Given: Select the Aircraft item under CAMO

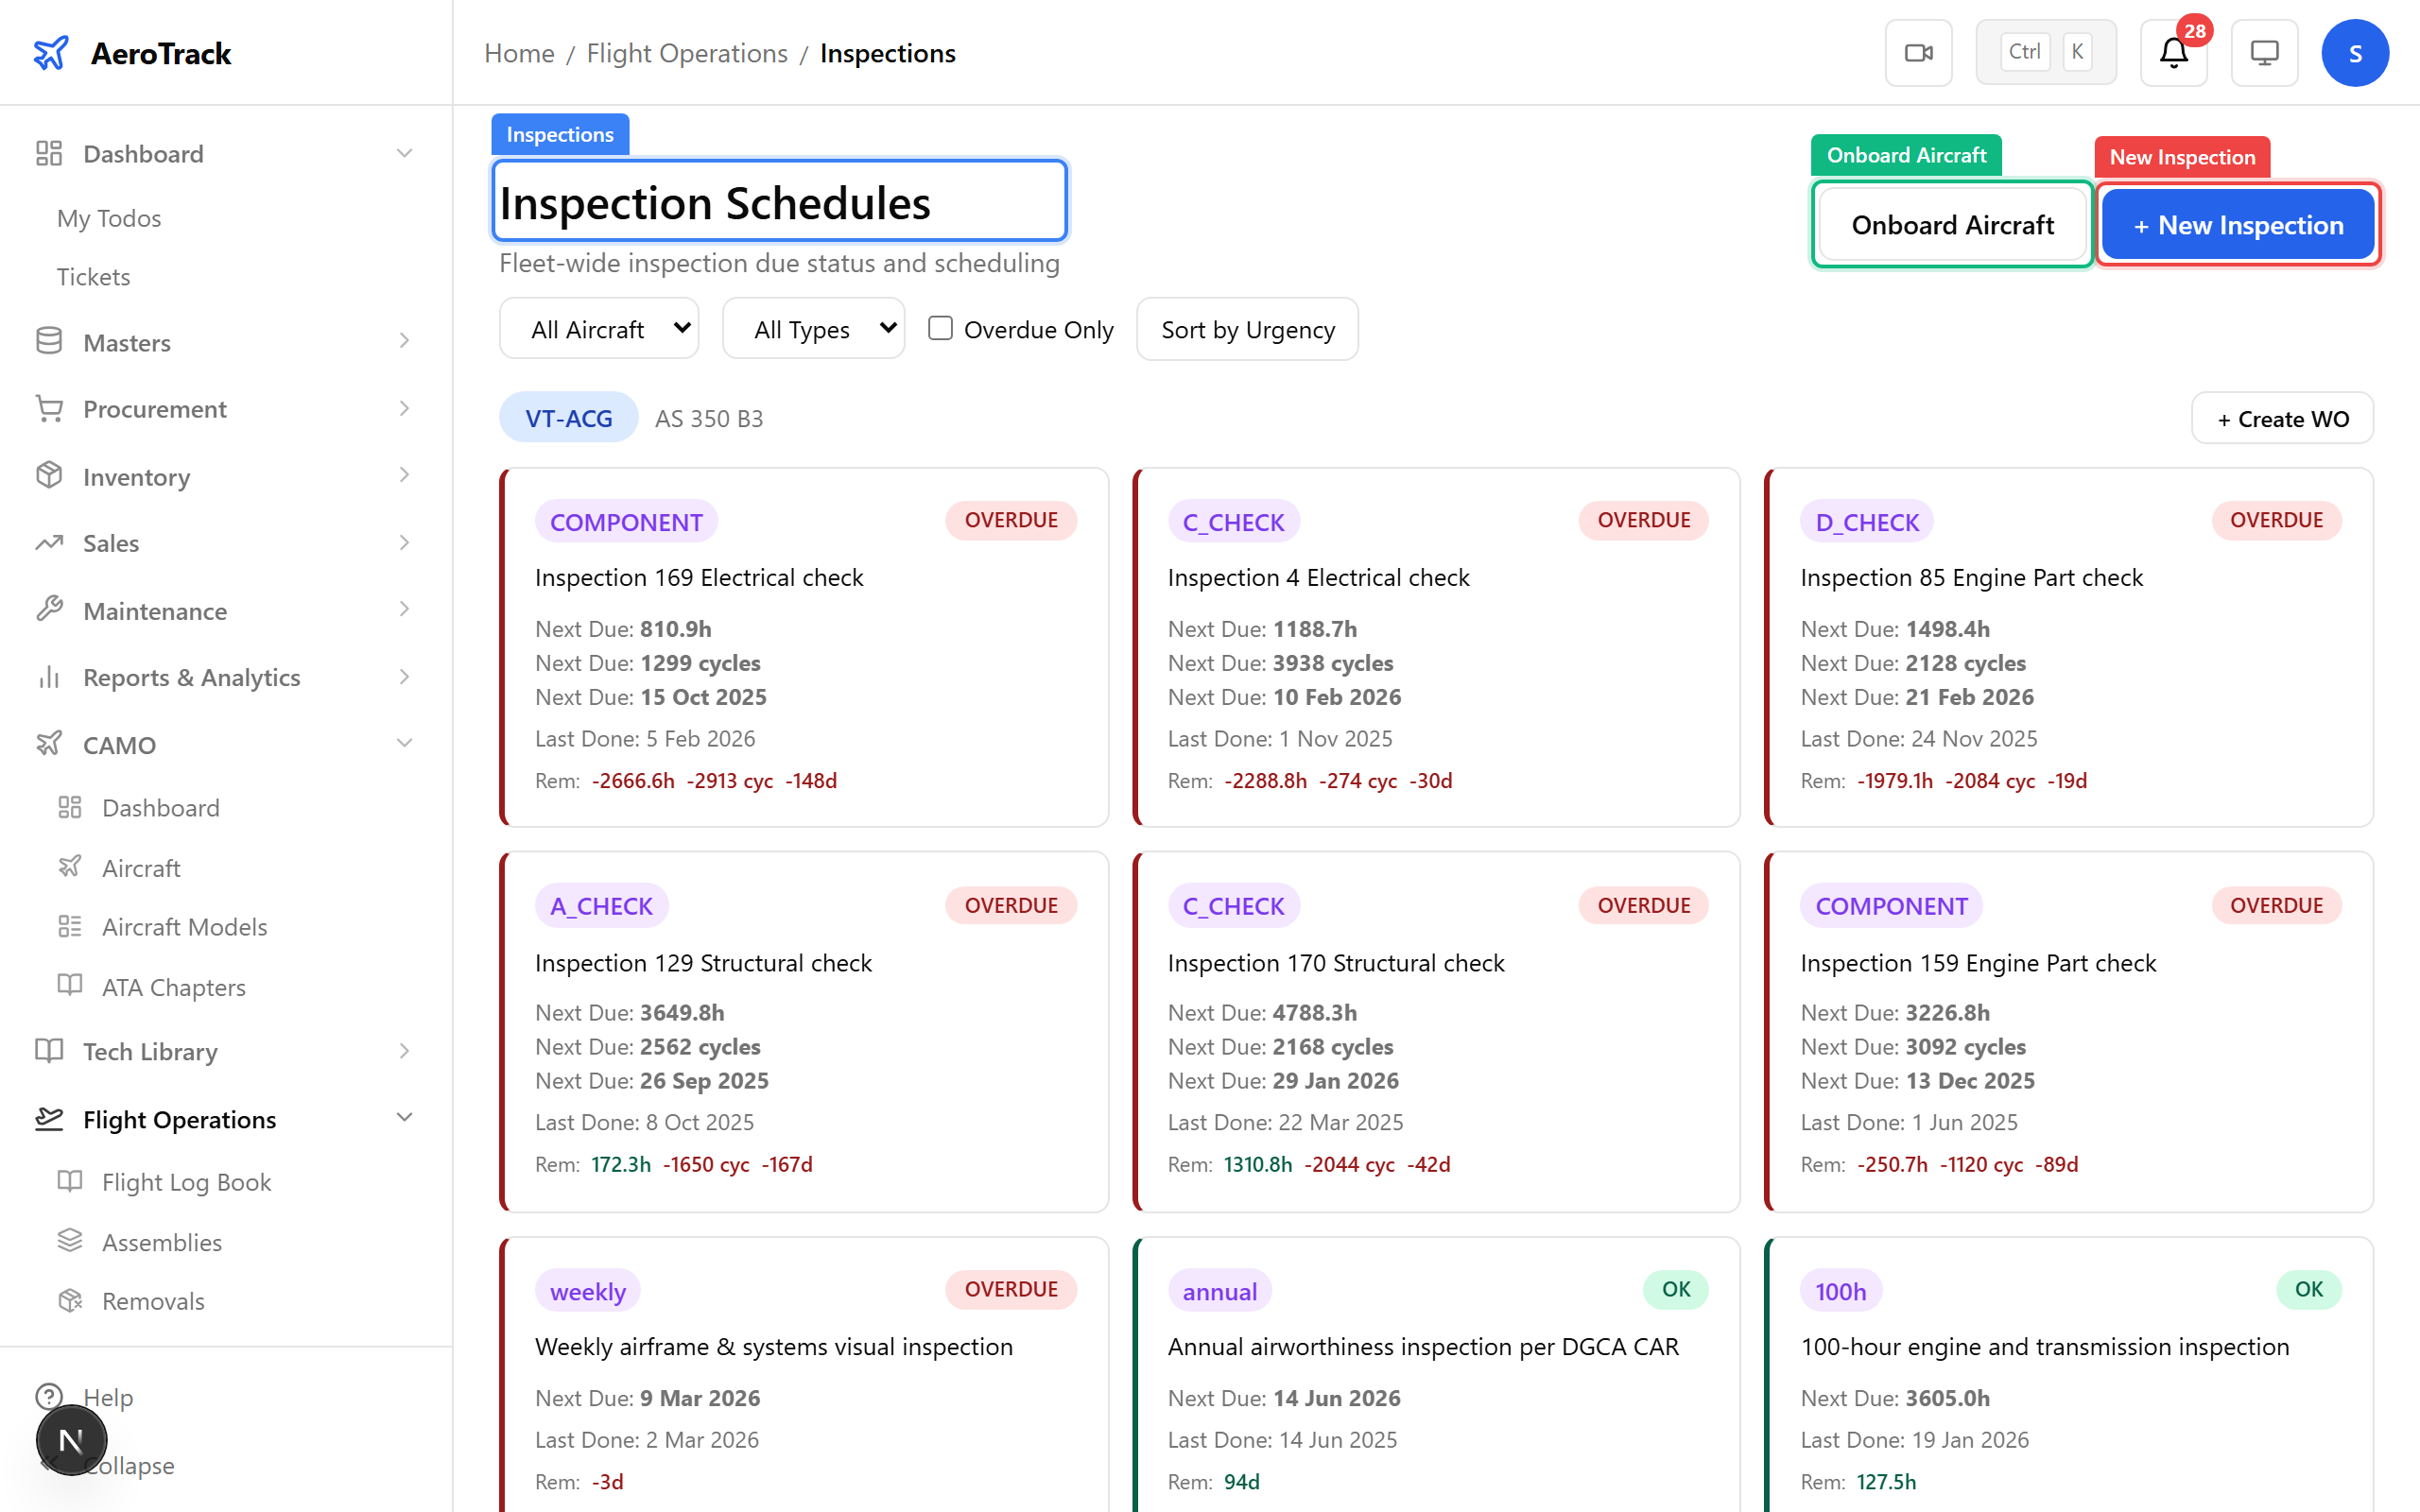Looking at the screenshot, I should [140, 868].
